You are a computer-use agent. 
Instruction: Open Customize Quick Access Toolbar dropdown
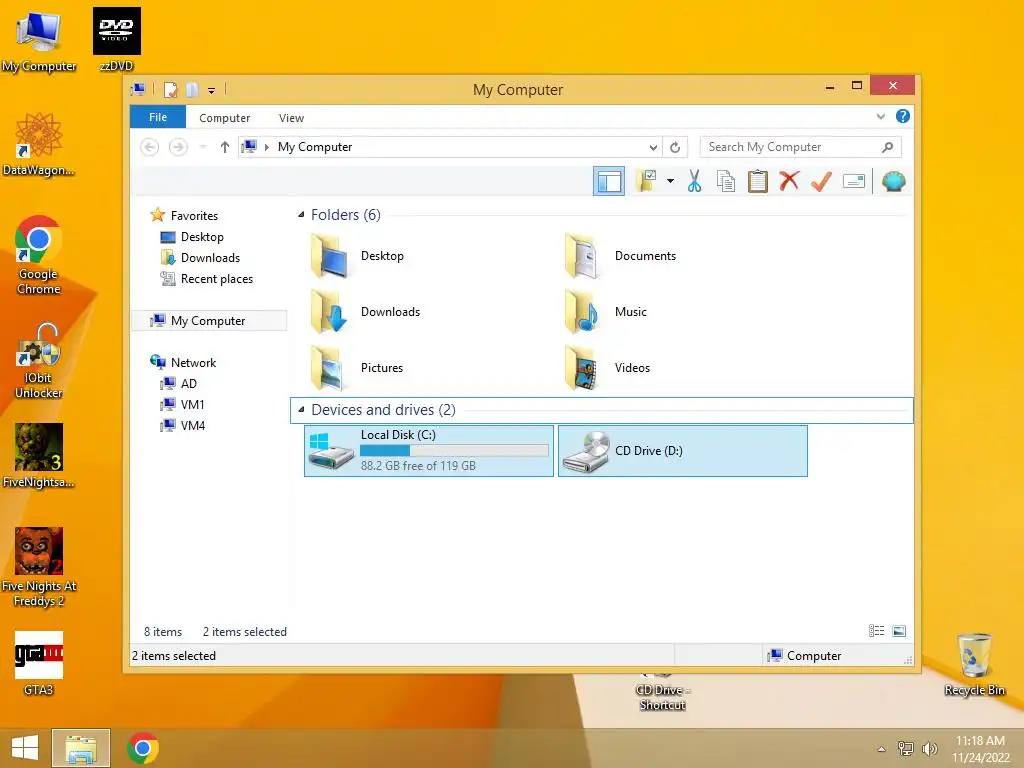click(x=212, y=91)
